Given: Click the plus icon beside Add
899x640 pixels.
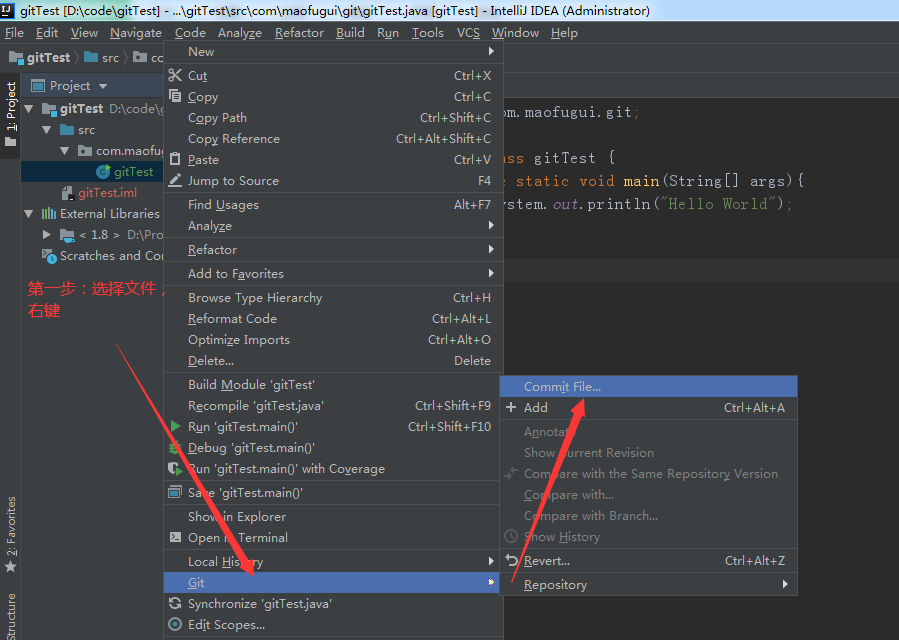Looking at the screenshot, I should click(511, 407).
